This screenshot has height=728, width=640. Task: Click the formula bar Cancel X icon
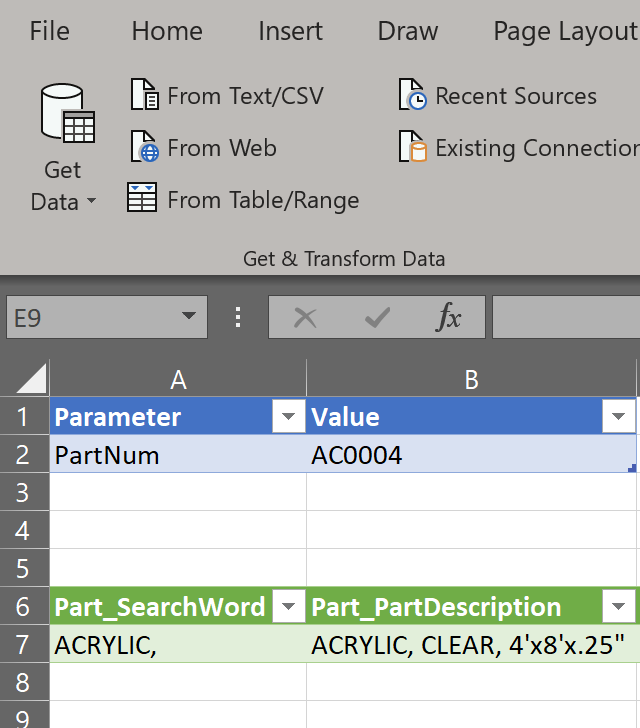click(305, 318)
